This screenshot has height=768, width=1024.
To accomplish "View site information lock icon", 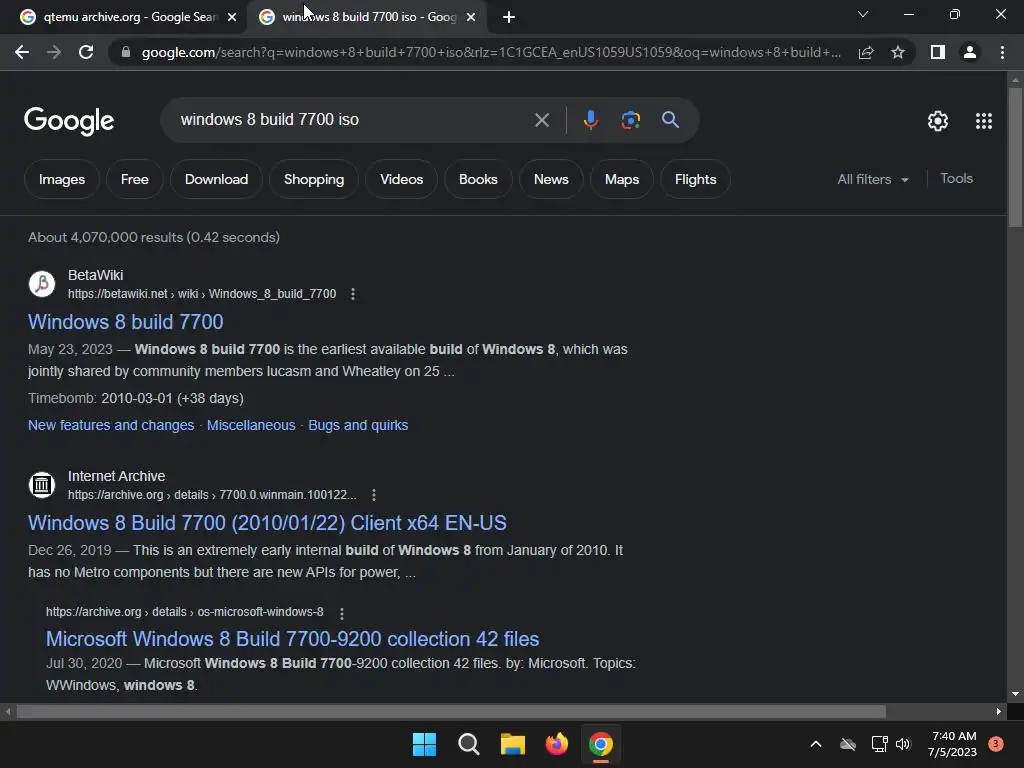I will (x=126, y=52).
